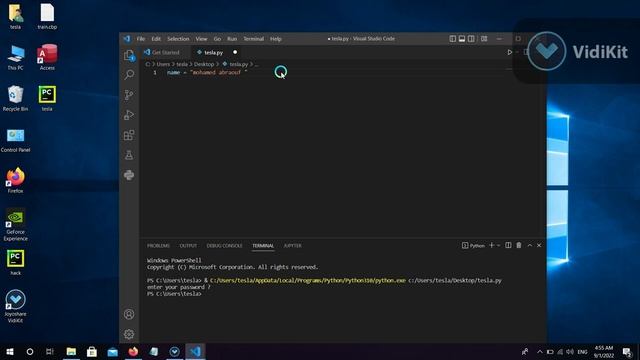Kill terminal with trash icon

pyautogui.click(x=519, y=245)
